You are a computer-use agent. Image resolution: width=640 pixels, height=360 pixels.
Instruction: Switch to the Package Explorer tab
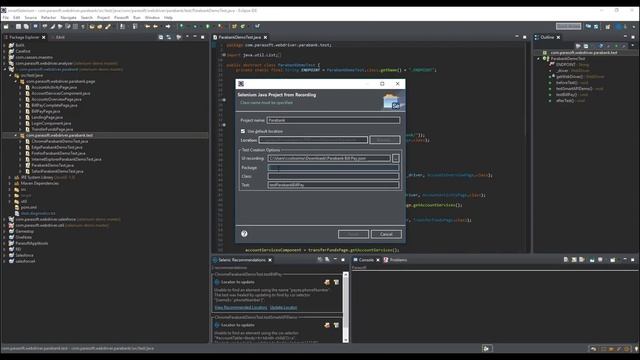point(24,37)
